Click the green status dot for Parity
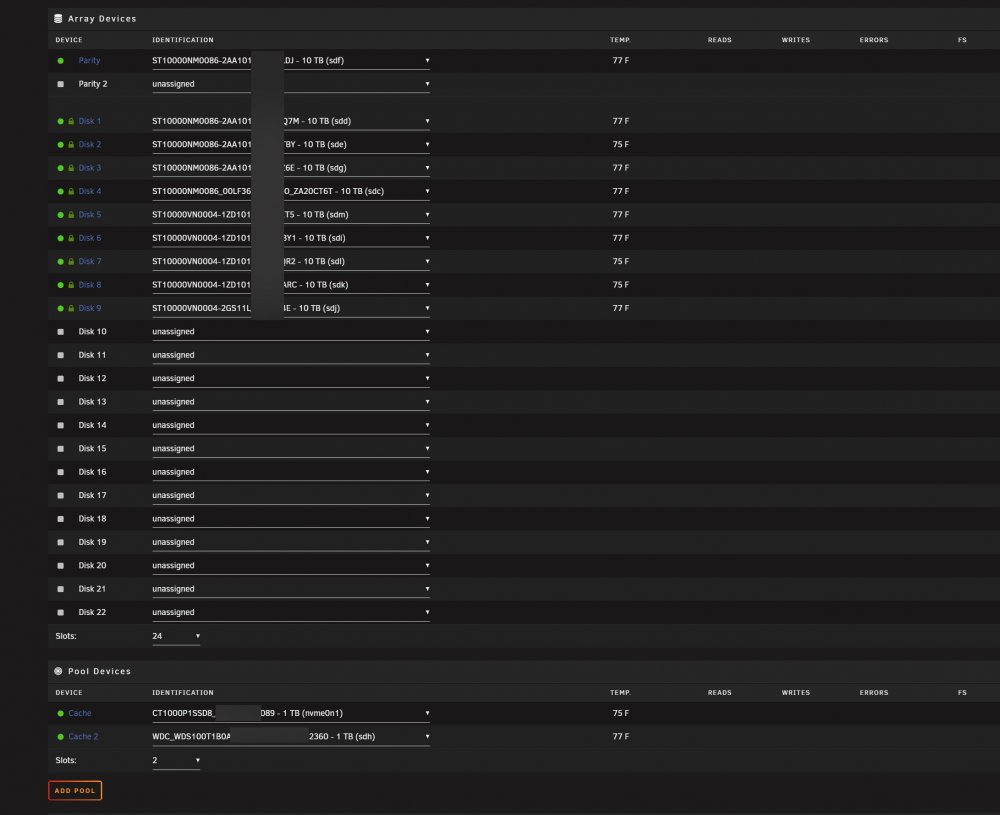The width and height of the screenshot is (1000, 815). point(61,61)
